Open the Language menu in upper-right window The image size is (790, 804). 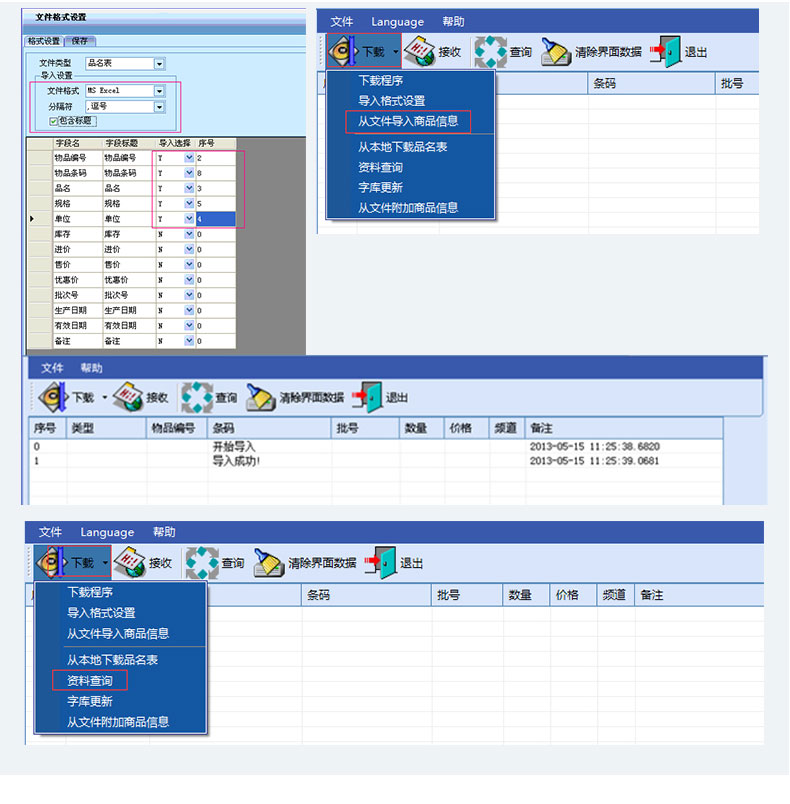pos(397,22)
